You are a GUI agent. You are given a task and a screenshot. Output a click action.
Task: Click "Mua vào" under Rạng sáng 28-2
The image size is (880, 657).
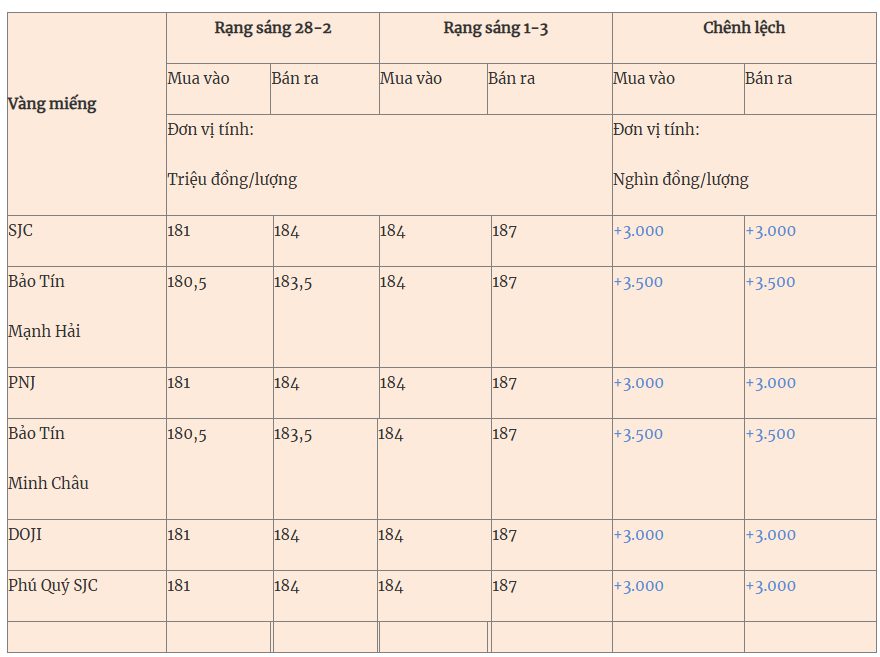[198, 79]
